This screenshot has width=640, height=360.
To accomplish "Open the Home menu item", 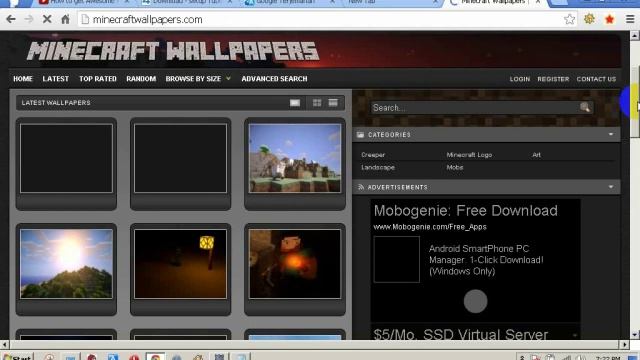I will [x=23, y=79].
